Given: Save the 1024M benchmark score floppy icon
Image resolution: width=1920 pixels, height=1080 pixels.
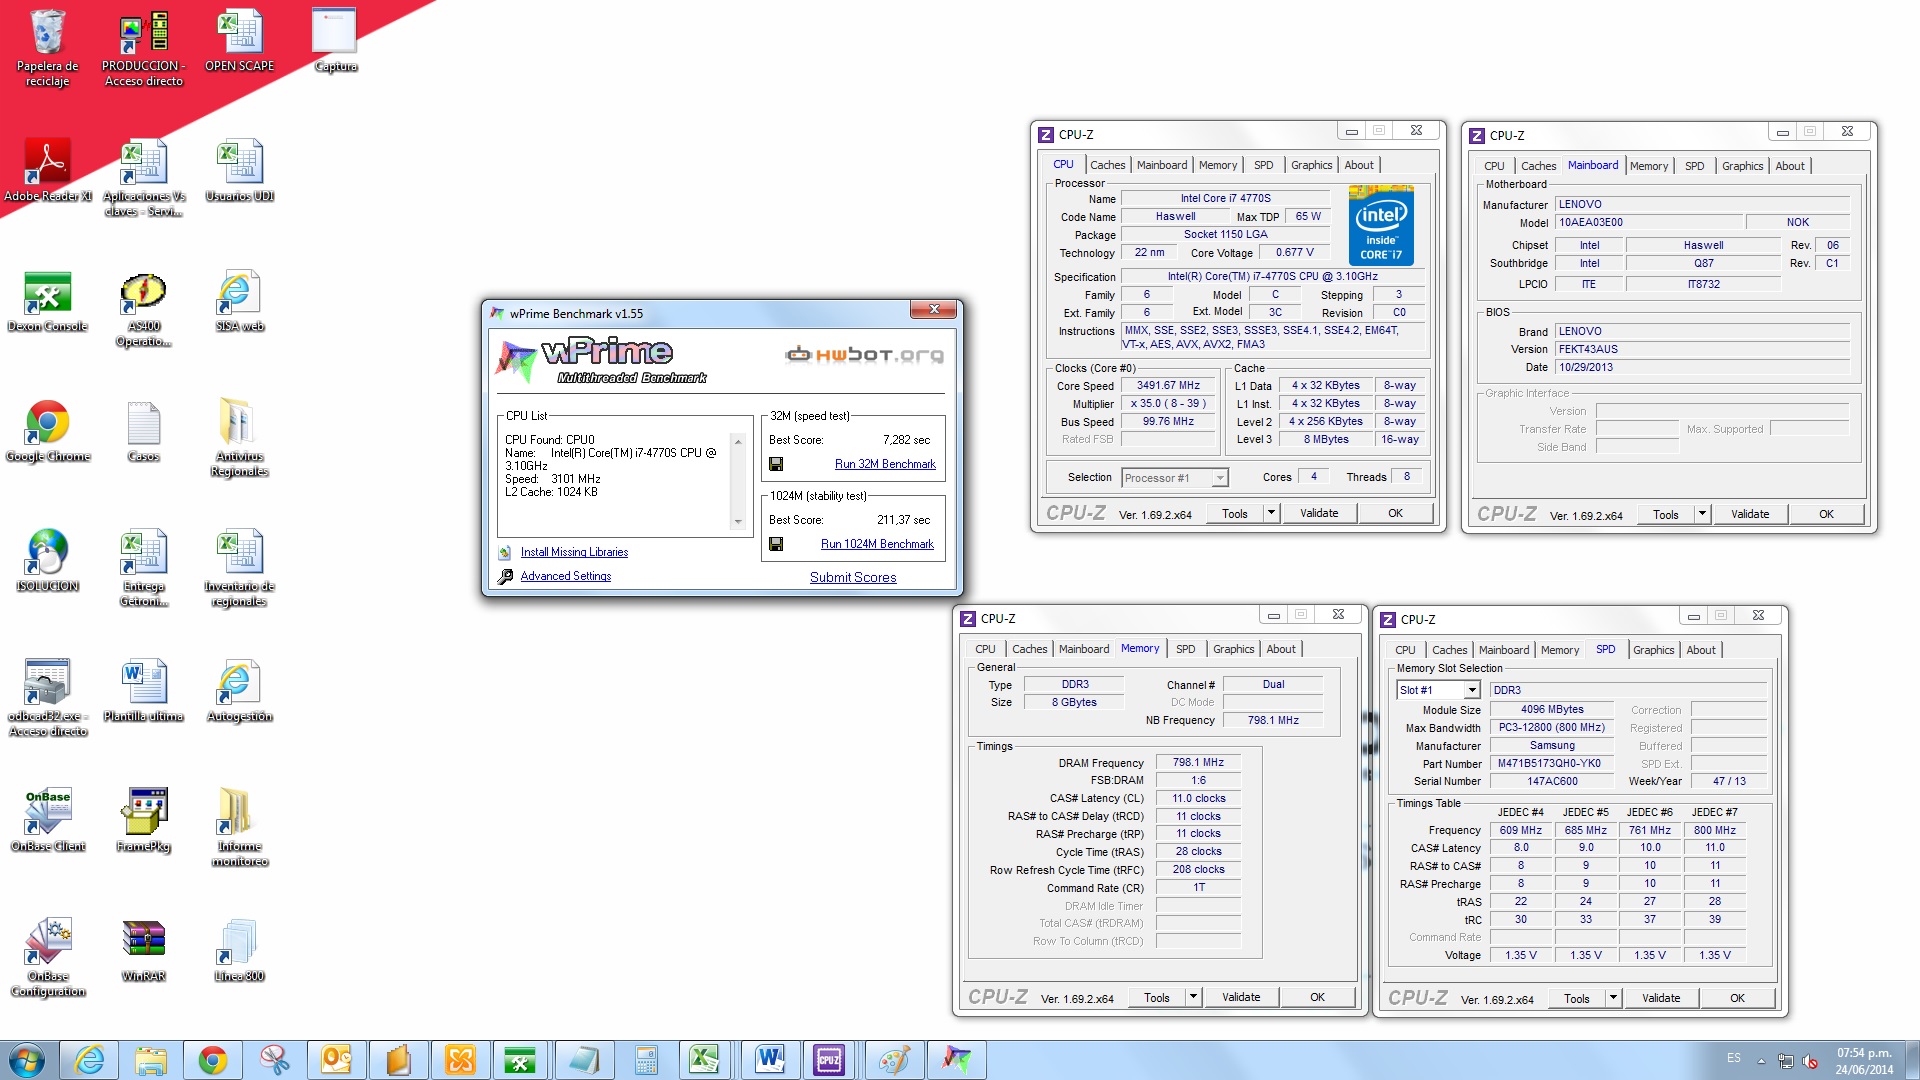Looking at the screenshot, I should click(x=776, y=544).
